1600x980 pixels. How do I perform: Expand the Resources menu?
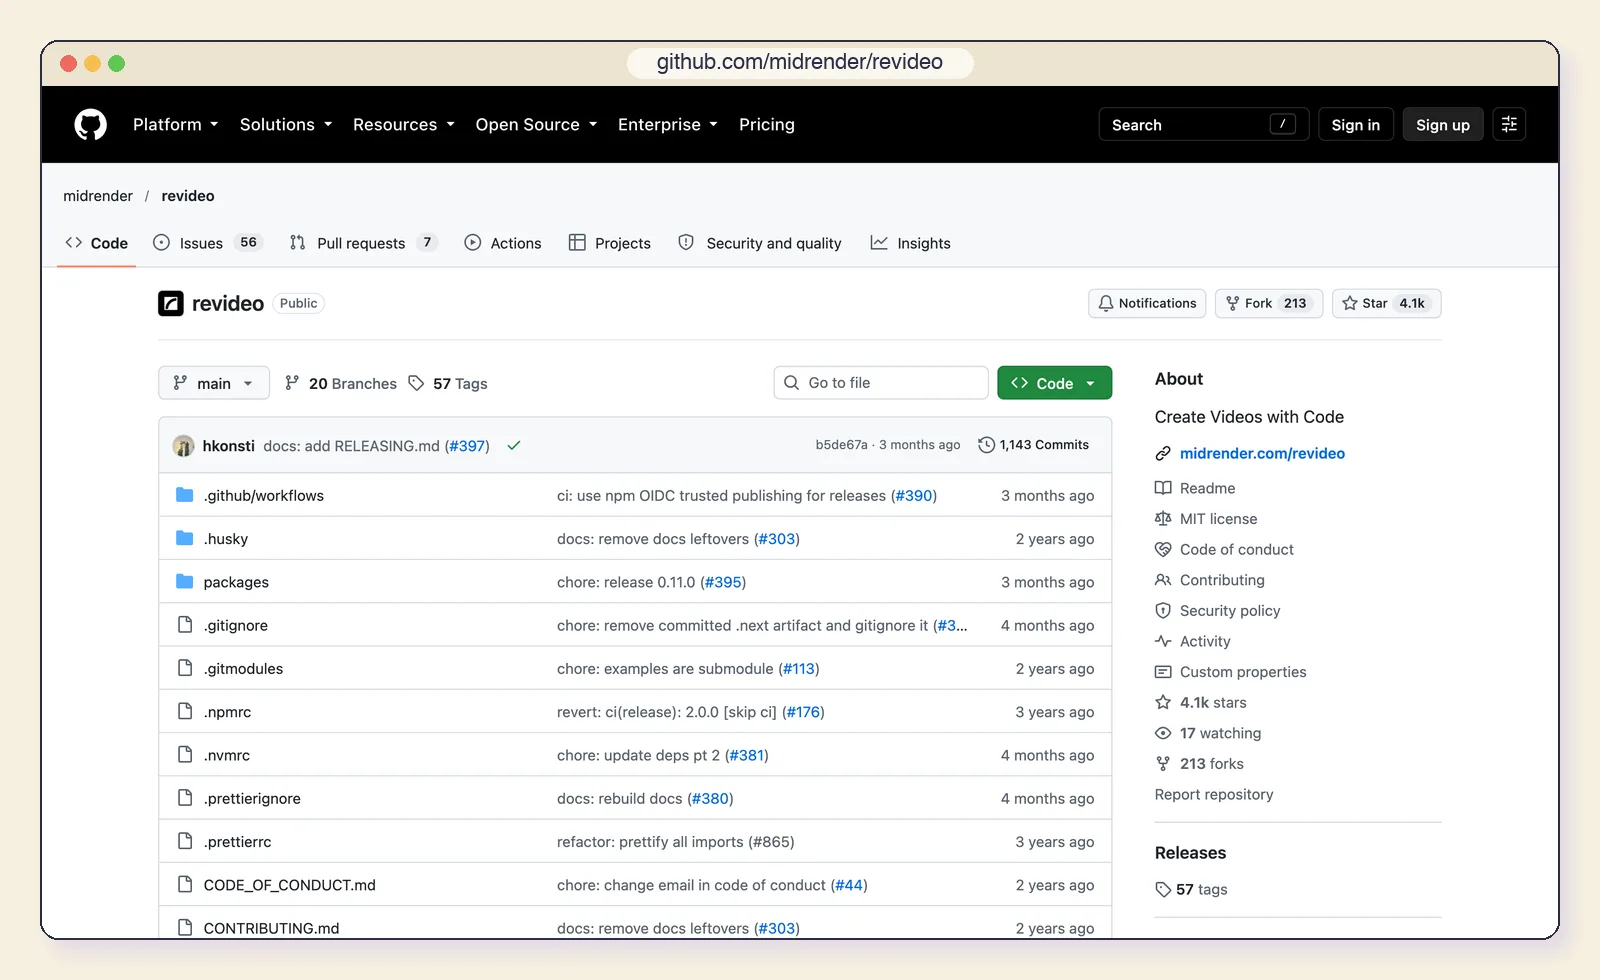(x=403, y=125)
